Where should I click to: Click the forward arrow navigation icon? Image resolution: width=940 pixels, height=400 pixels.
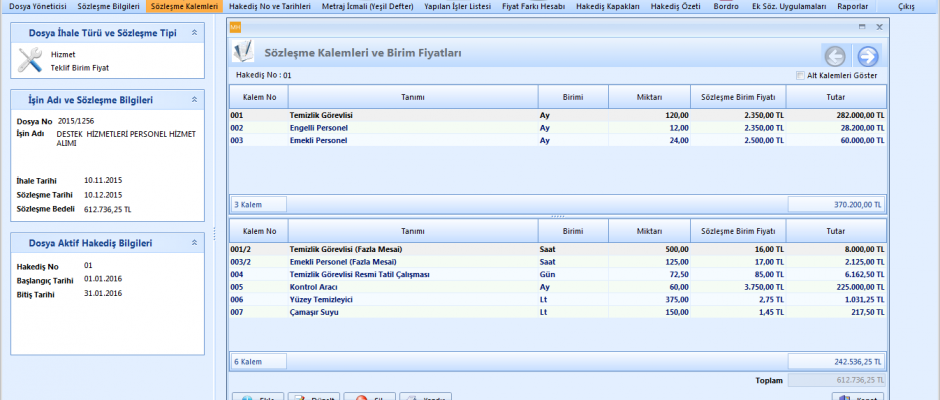pyautogui.click(x=868, y=57)
